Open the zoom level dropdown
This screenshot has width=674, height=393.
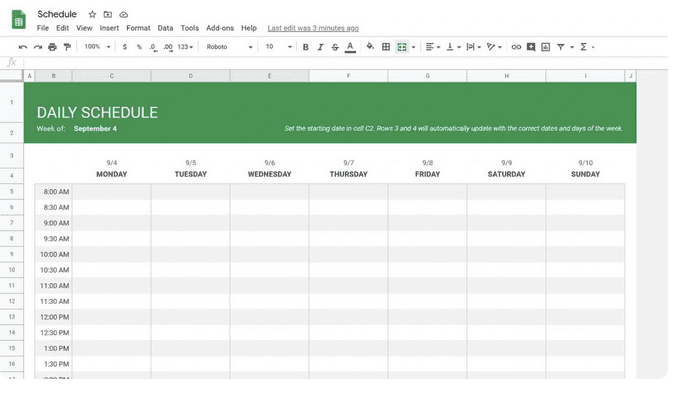[98, 46]
